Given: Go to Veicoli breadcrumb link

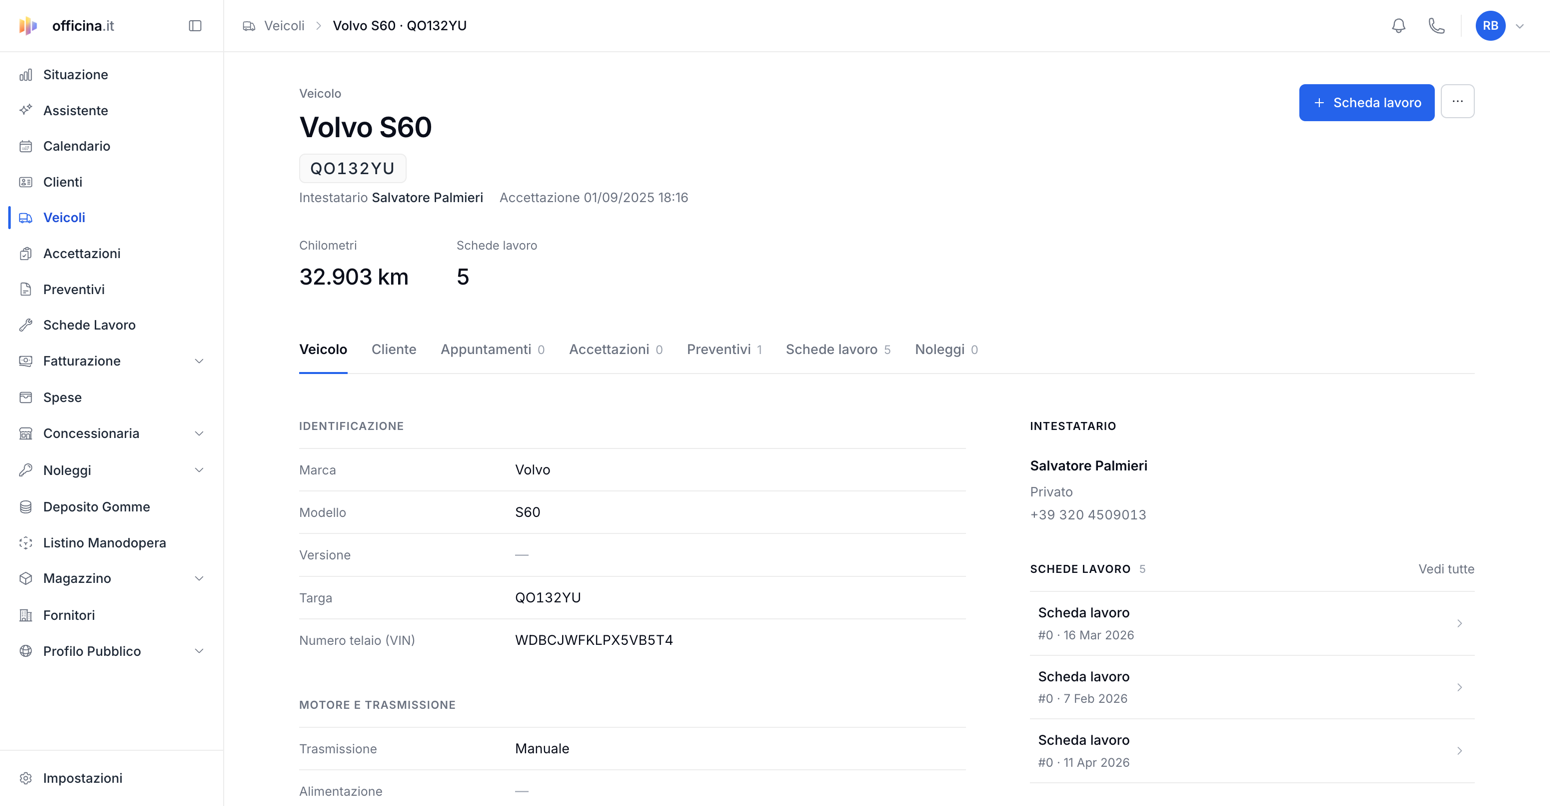Looking at the screenshot, I should click(x=284, y=26).
